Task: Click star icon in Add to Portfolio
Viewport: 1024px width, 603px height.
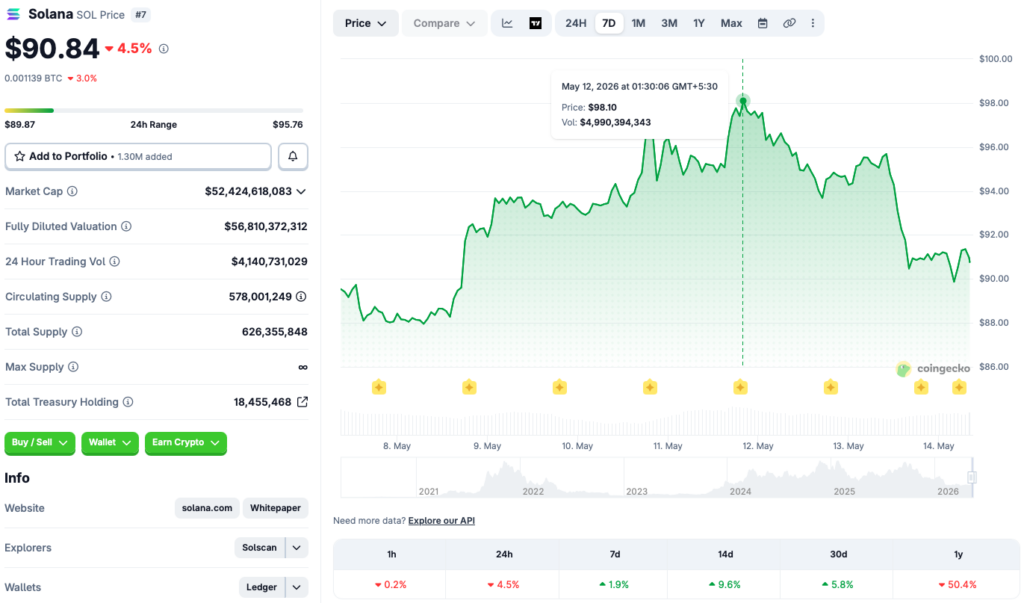Action: (x=20, y=156)
